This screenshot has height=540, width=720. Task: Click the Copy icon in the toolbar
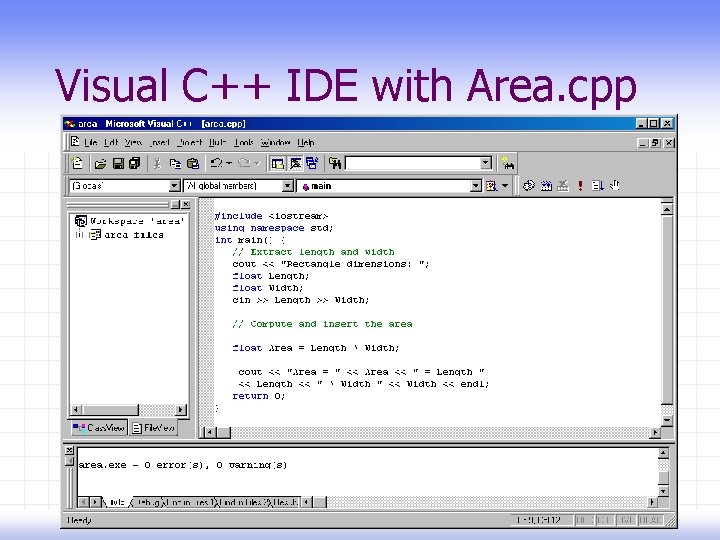click(x=175, y=163)
